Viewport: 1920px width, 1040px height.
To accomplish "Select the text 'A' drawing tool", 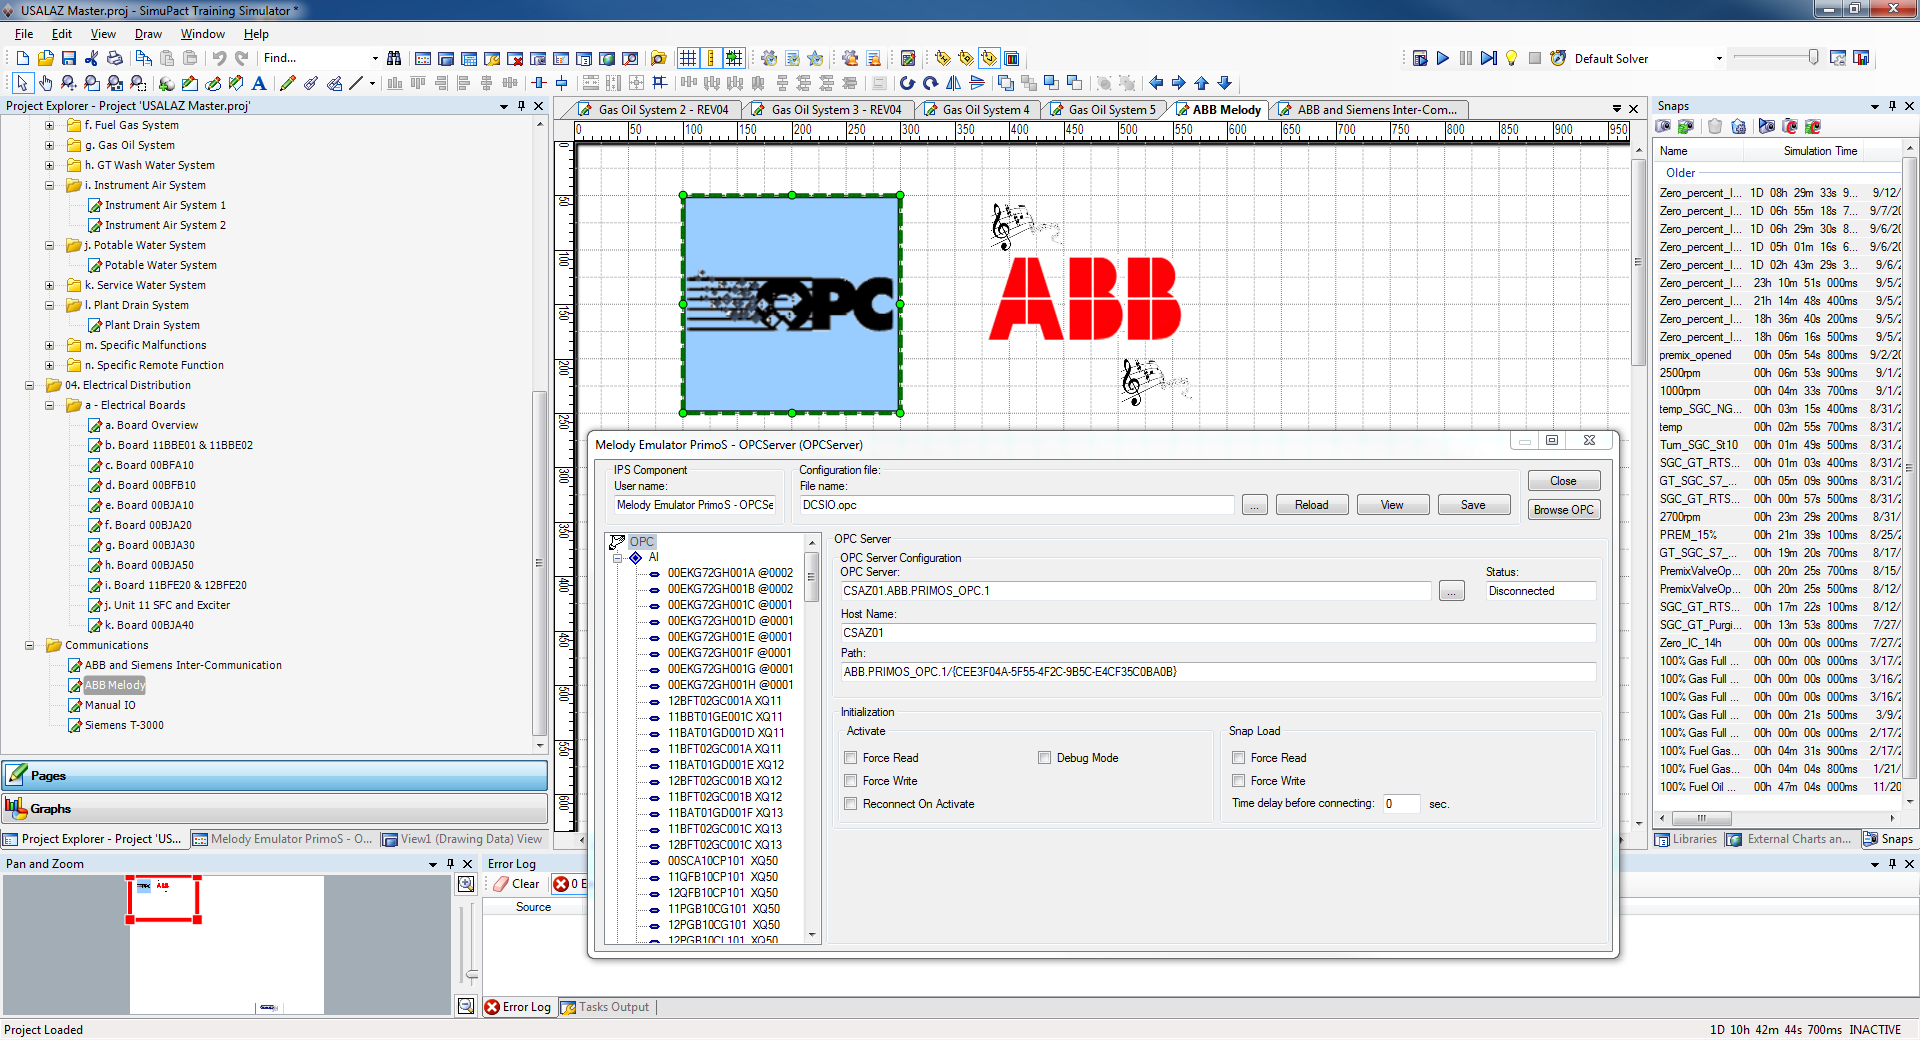I will click(x=259, y=83).
